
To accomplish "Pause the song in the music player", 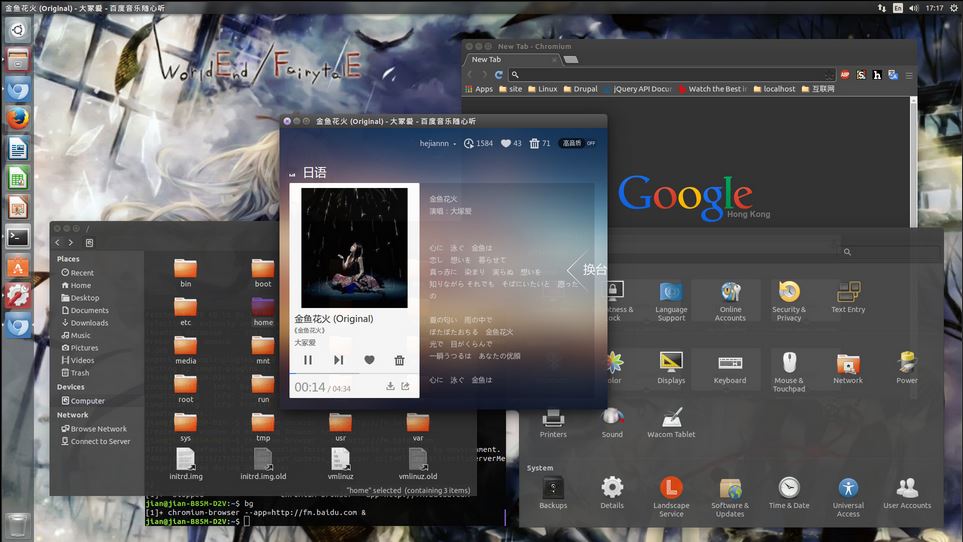I will tap(308, 360).
